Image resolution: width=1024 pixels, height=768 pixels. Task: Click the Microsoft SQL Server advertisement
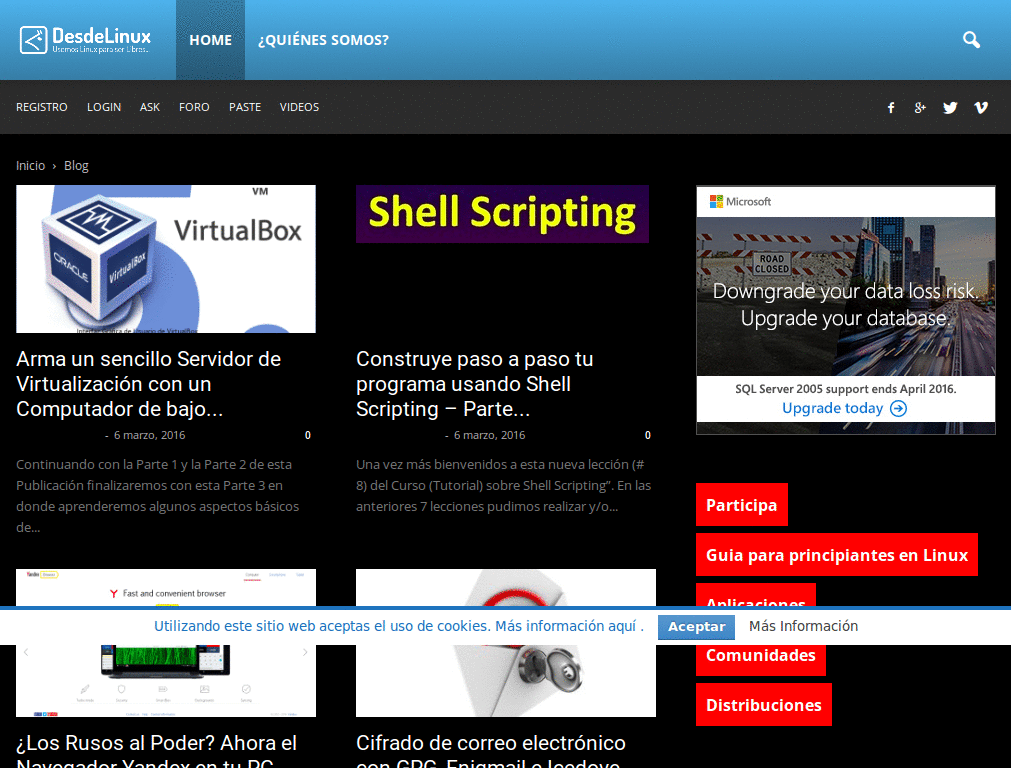(x=846, y=310)
